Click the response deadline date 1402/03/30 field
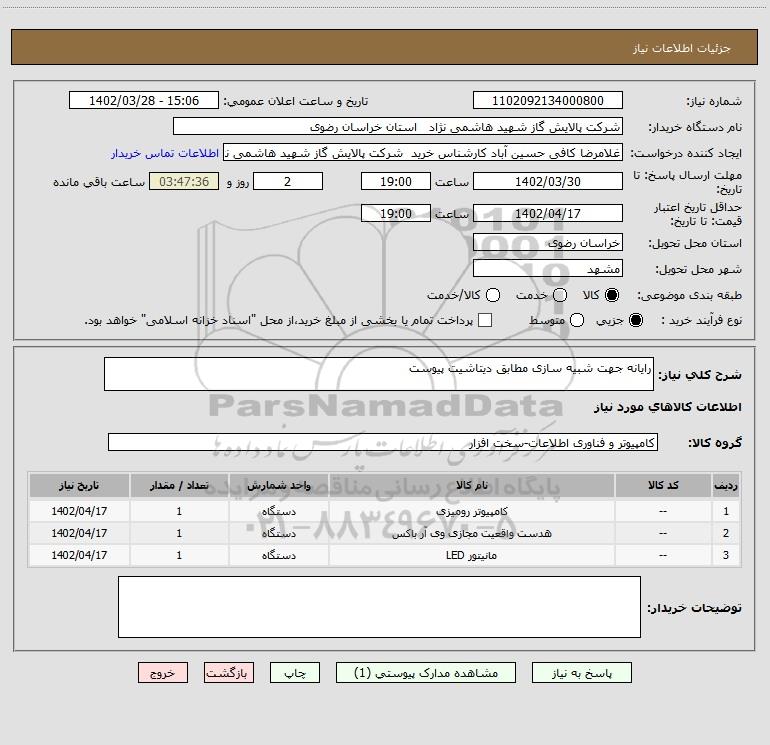 (548, 181)
